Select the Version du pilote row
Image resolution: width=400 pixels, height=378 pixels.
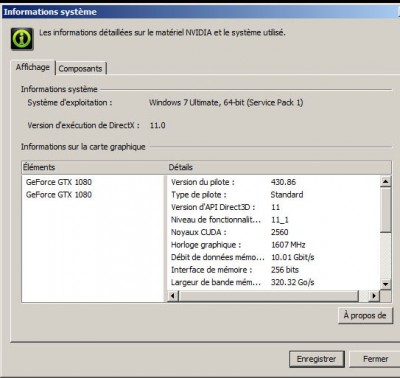coord(273,182)
